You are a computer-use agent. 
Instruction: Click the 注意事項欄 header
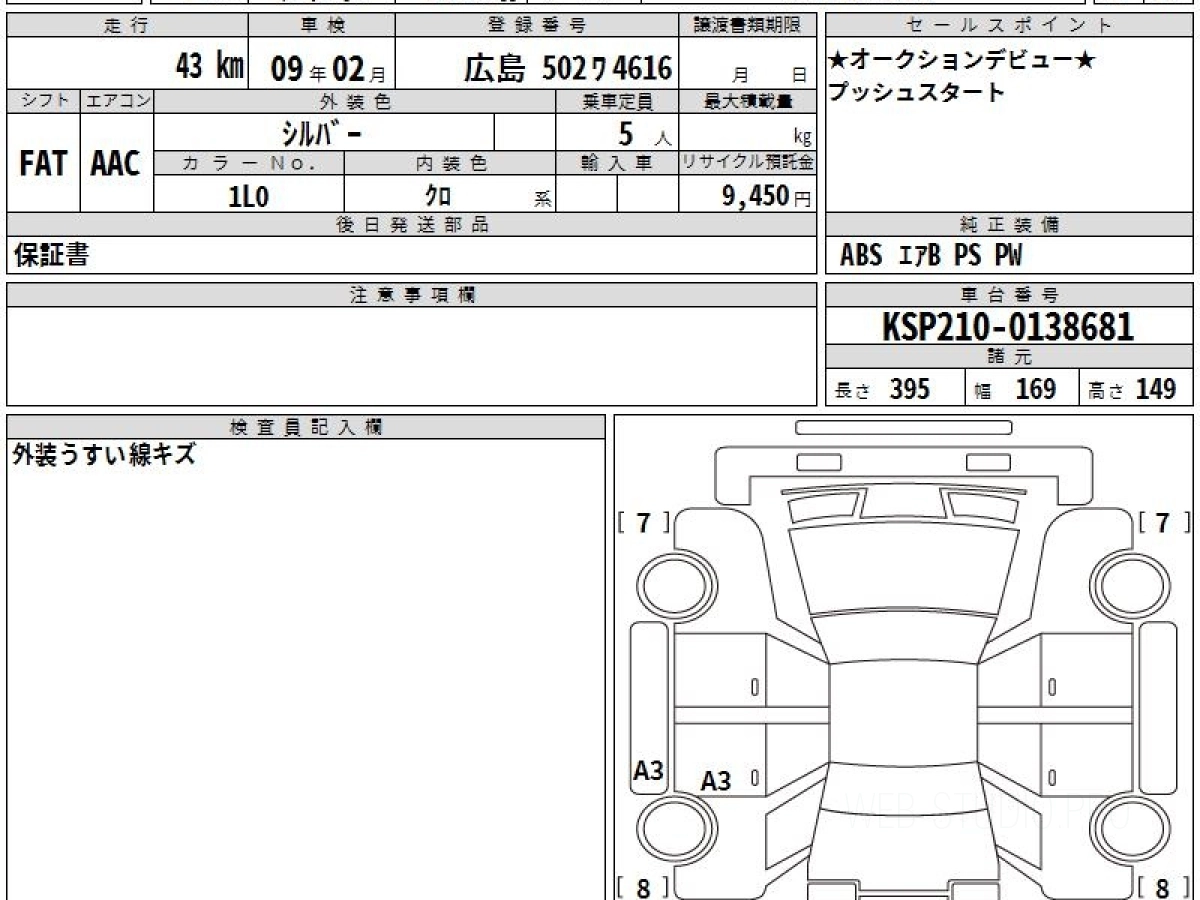tap(411, 295)
